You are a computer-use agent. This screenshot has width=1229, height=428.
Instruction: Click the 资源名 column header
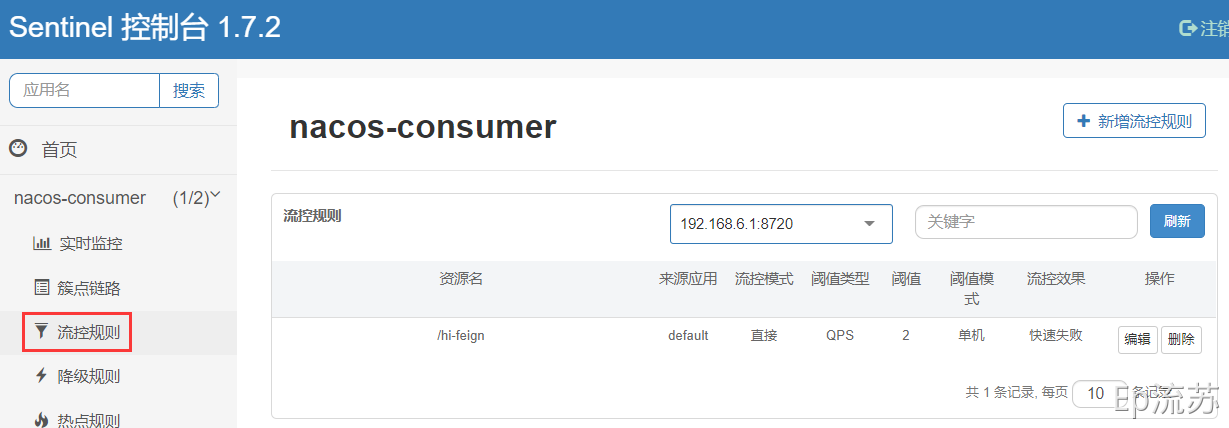(461, 278)
